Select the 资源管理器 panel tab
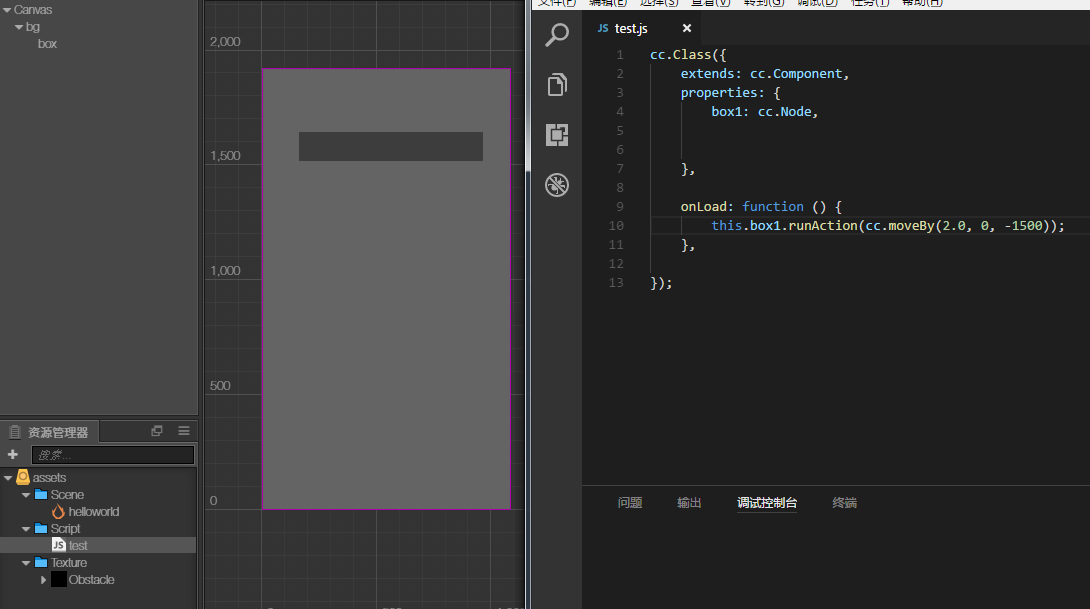This screenshot has width=1090, height=609. click(49, 432)
